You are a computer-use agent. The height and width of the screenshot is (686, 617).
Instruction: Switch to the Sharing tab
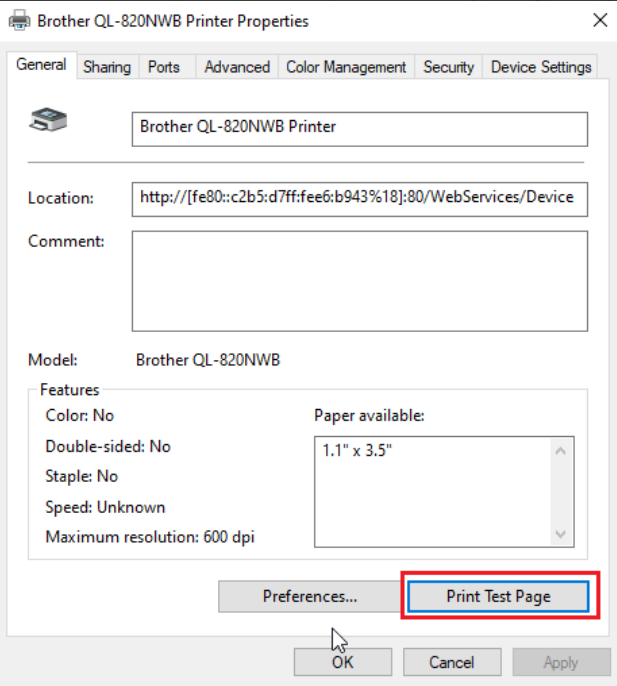(107, 67)
